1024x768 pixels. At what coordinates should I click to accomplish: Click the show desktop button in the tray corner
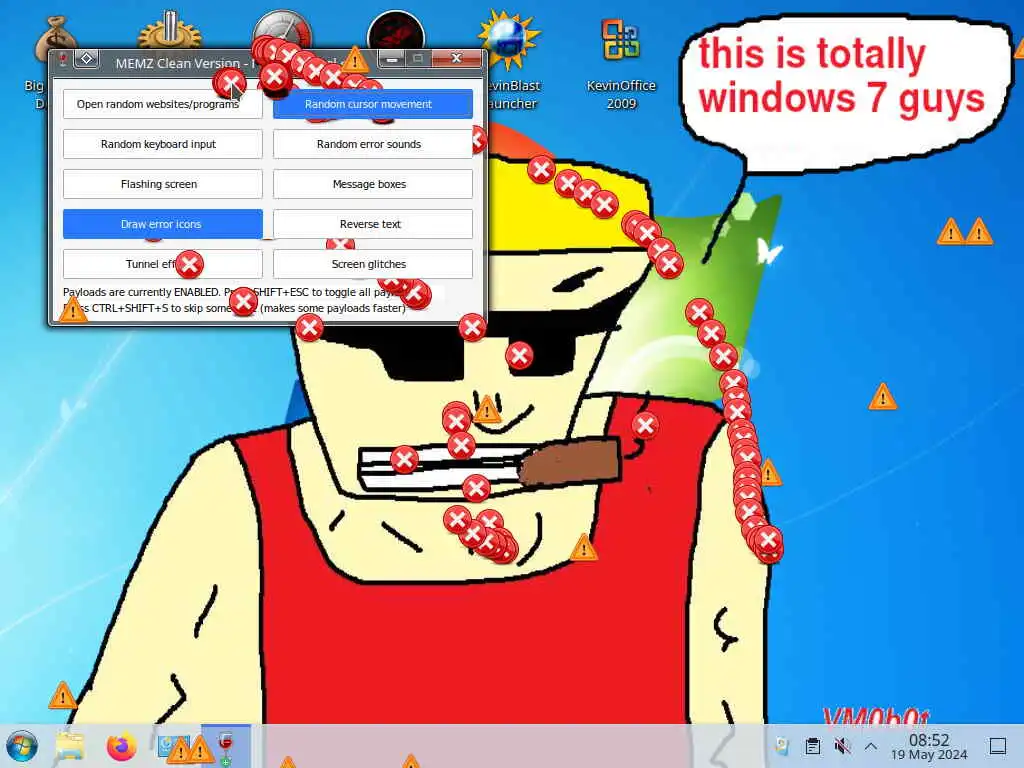click(x=997, y=746)
